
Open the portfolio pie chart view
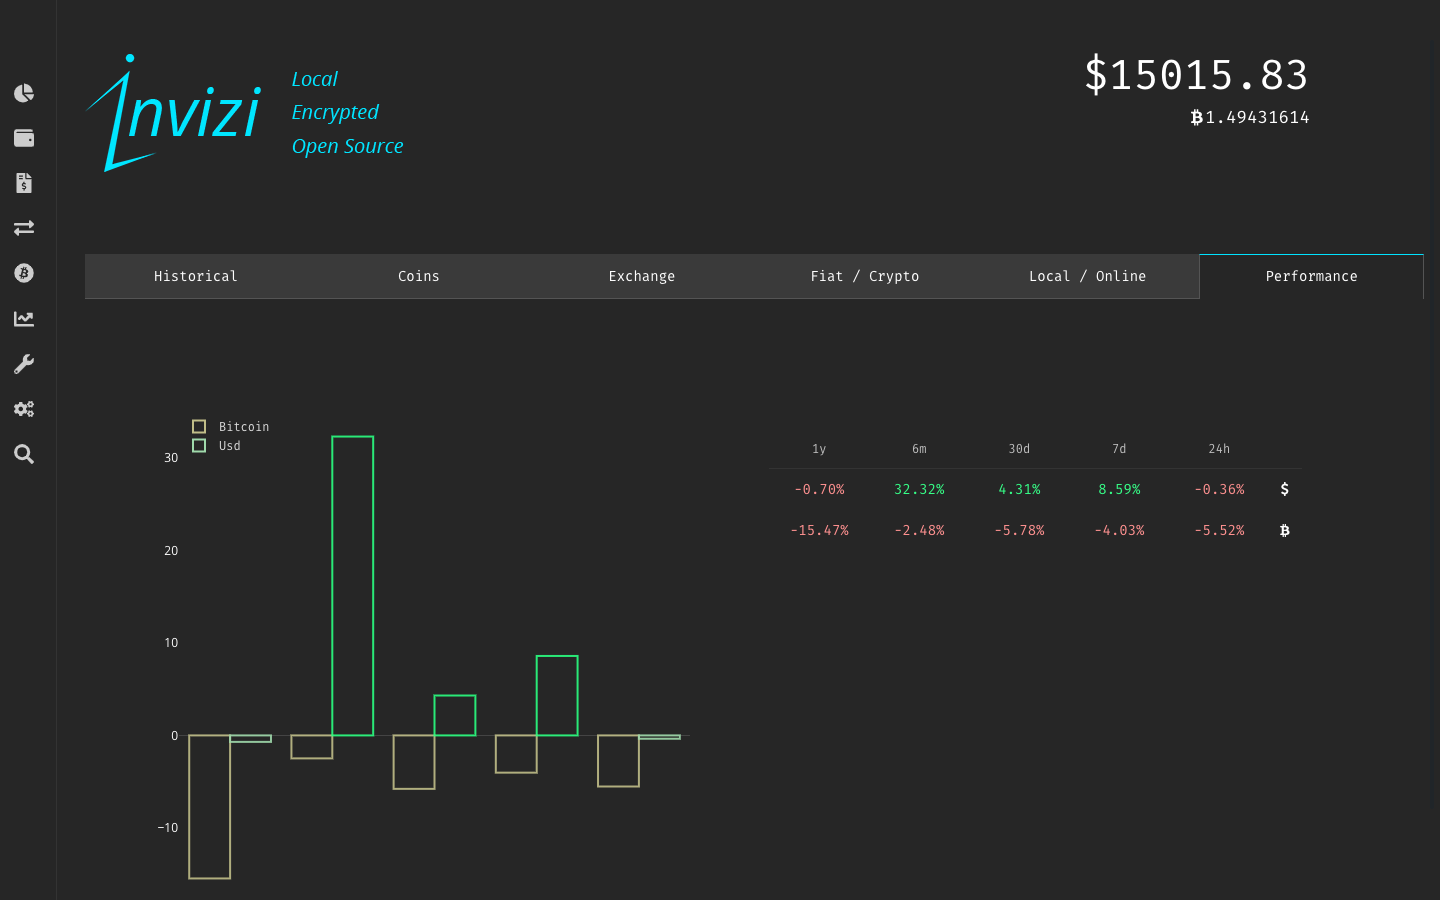(23, 92)
